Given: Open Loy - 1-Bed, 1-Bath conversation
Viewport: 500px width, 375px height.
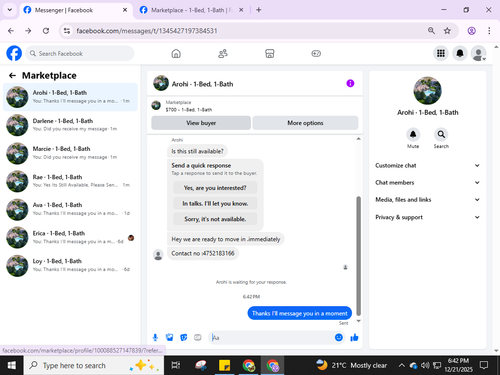Looking at the screenshot, I should click(x=70, y=265).
